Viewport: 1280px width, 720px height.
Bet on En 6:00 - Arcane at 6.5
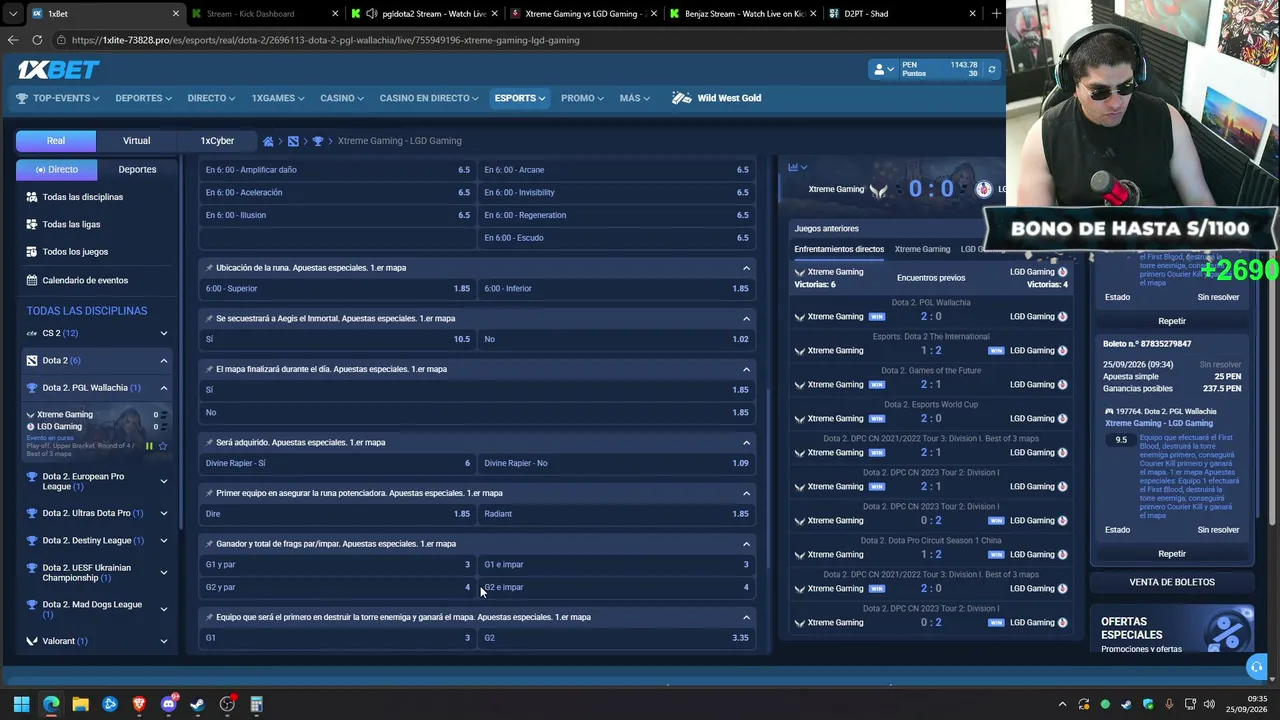(617, 170)
